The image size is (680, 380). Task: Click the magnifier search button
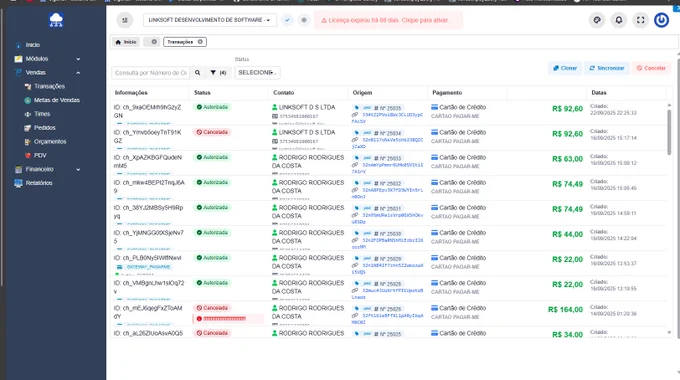[x=197, y=73]
